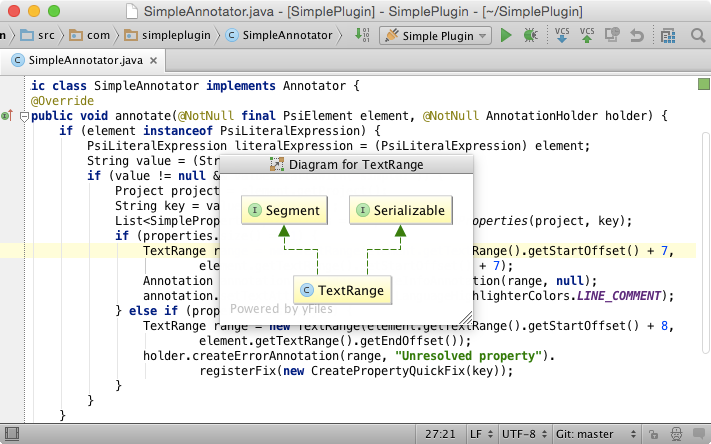Open the LF line separator selector
Screen dimensions: 711x444
481,434
